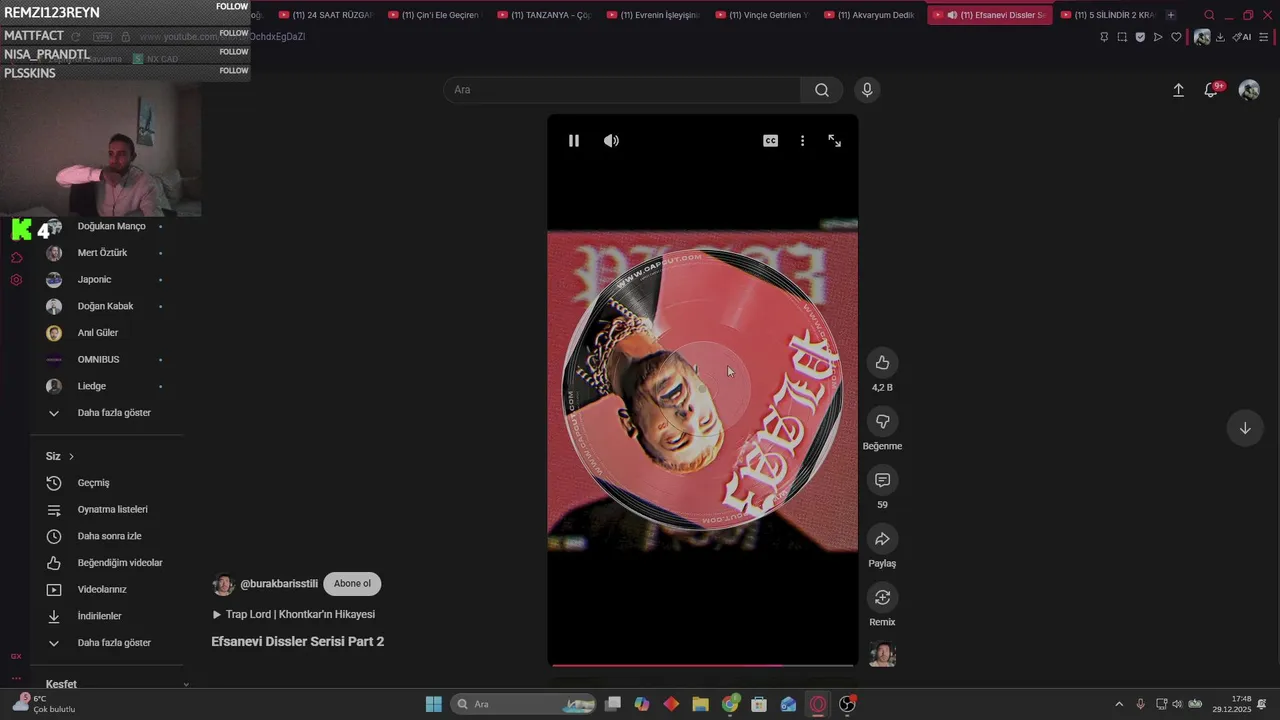The width and height of the screenshot is (1280, 720).
Task: Subscribe with the Abone ol button
Action: coord(352,584)
